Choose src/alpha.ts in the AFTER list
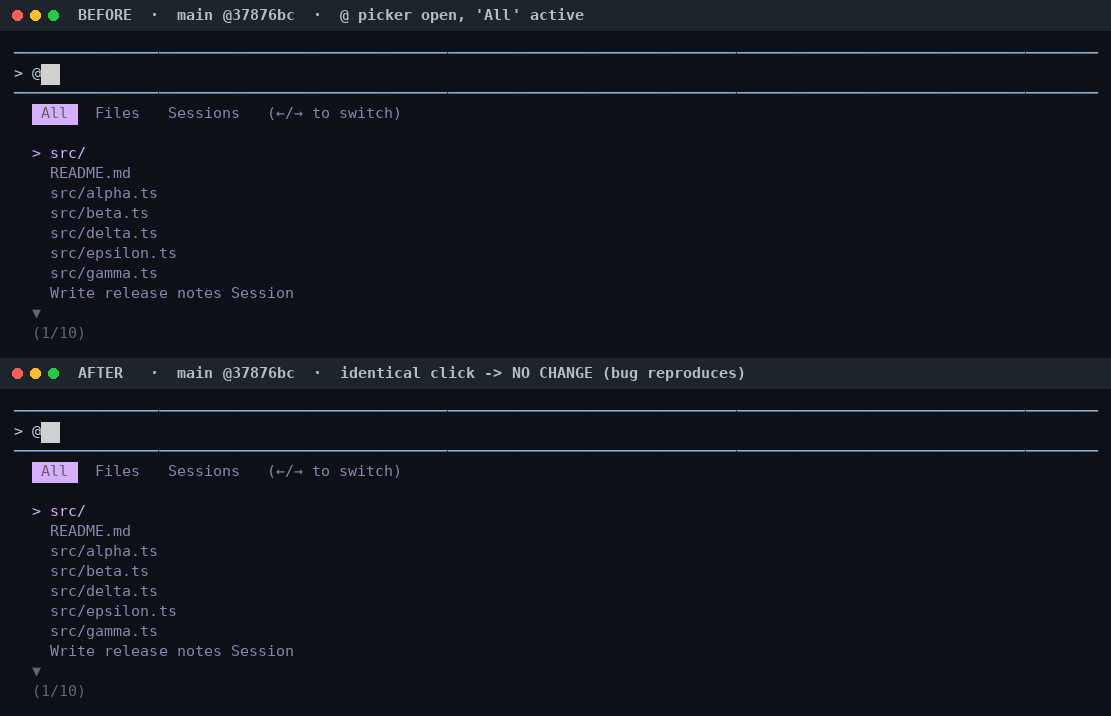 click(x=103, y=551)
